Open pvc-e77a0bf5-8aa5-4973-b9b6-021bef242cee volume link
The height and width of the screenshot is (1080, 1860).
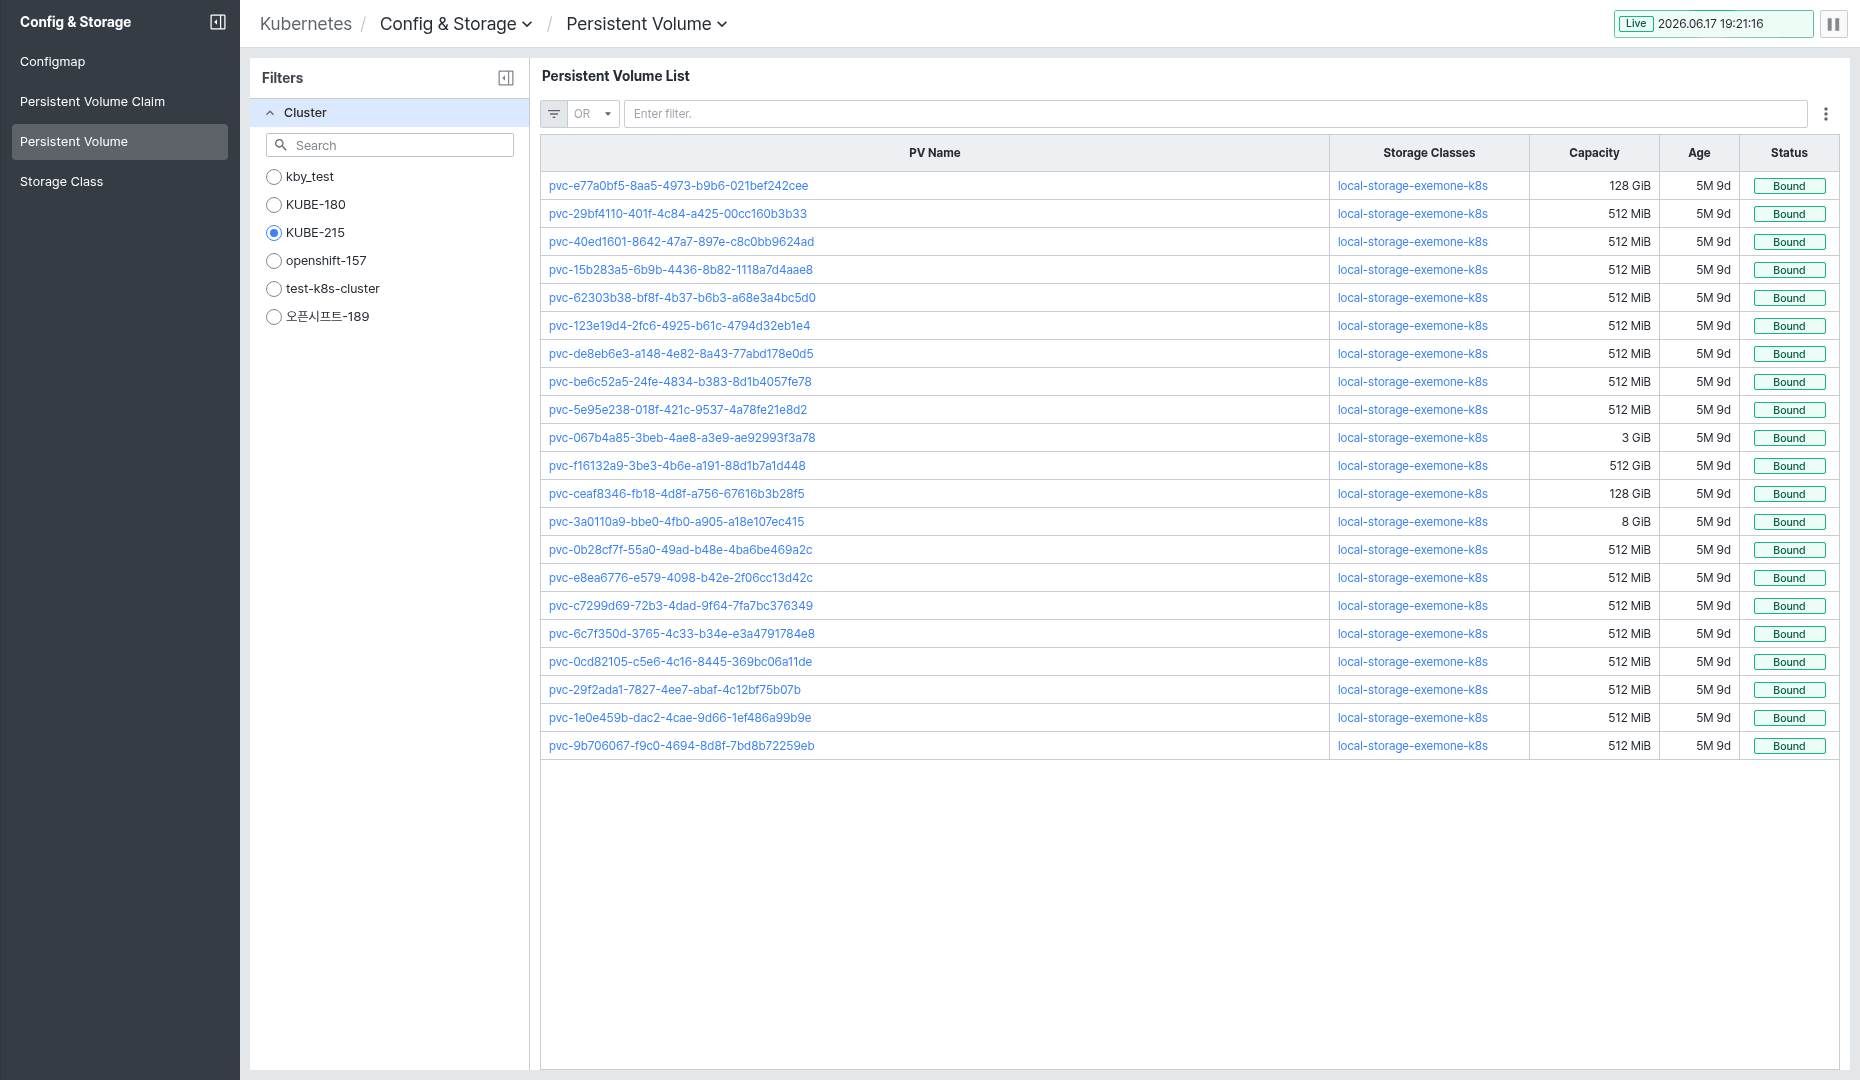click(x=678, y=186)
